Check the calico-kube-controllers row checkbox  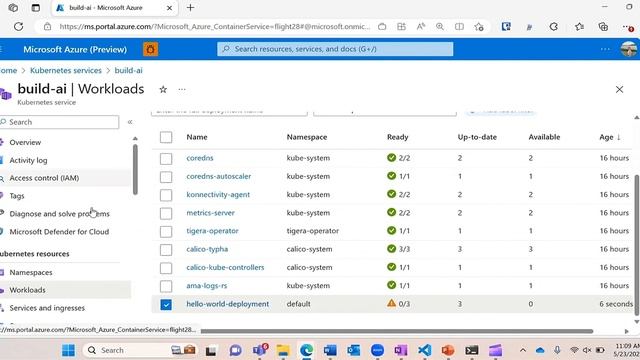click(166, 268)
